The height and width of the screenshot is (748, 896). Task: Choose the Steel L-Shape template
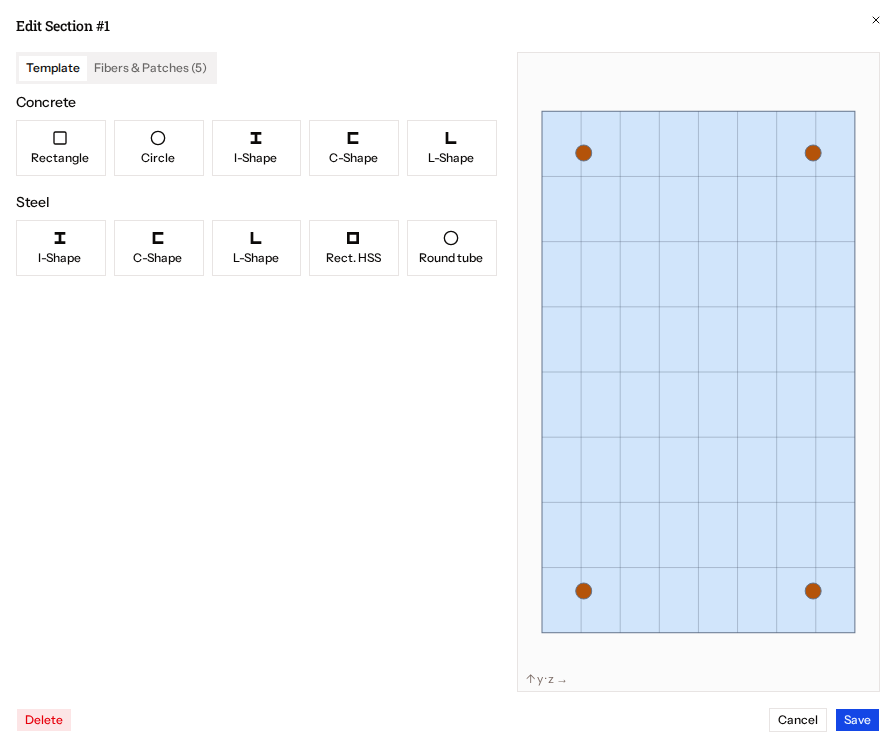pyautogui.click(x=256, y=248)
